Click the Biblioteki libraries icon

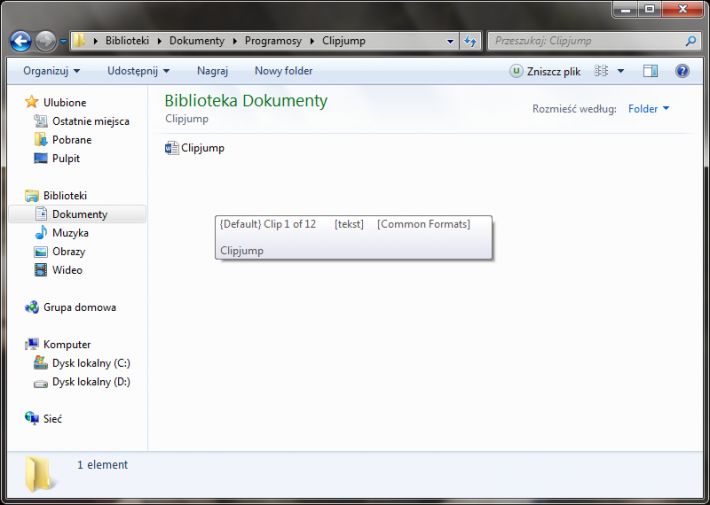[32, 196]
